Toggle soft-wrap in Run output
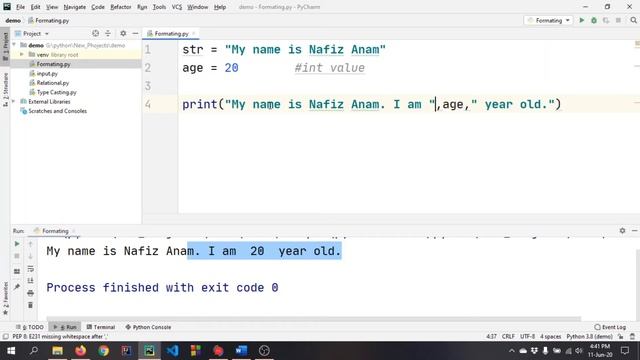 [x=30, y=269]
